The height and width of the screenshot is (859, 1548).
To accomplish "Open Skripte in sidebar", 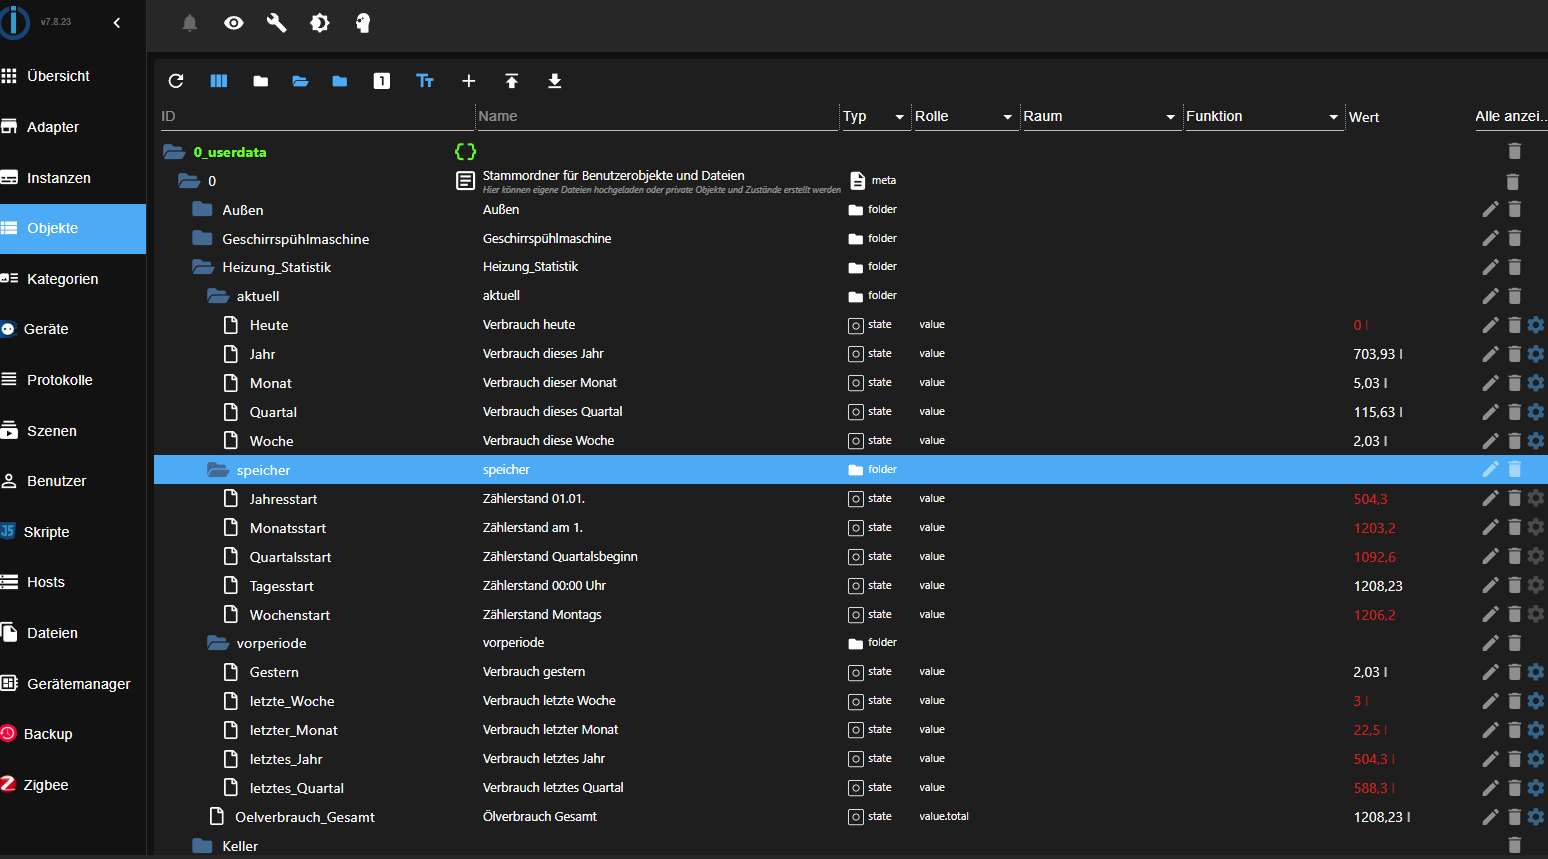I will click(73, 532).
